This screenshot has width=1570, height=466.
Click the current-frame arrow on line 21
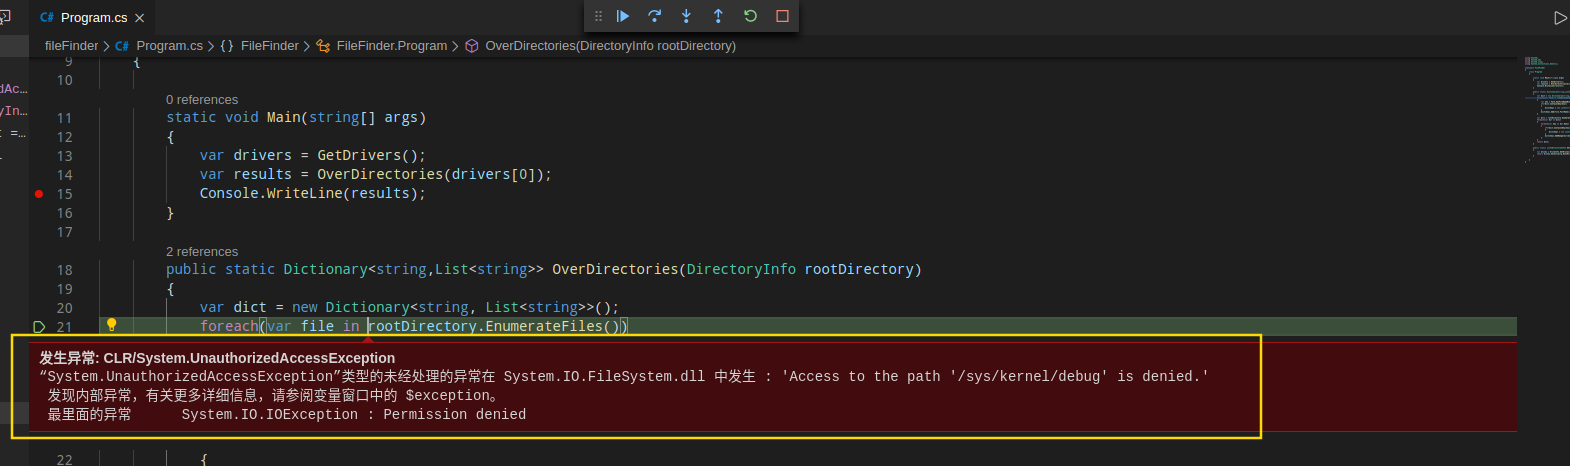point(39,327)
